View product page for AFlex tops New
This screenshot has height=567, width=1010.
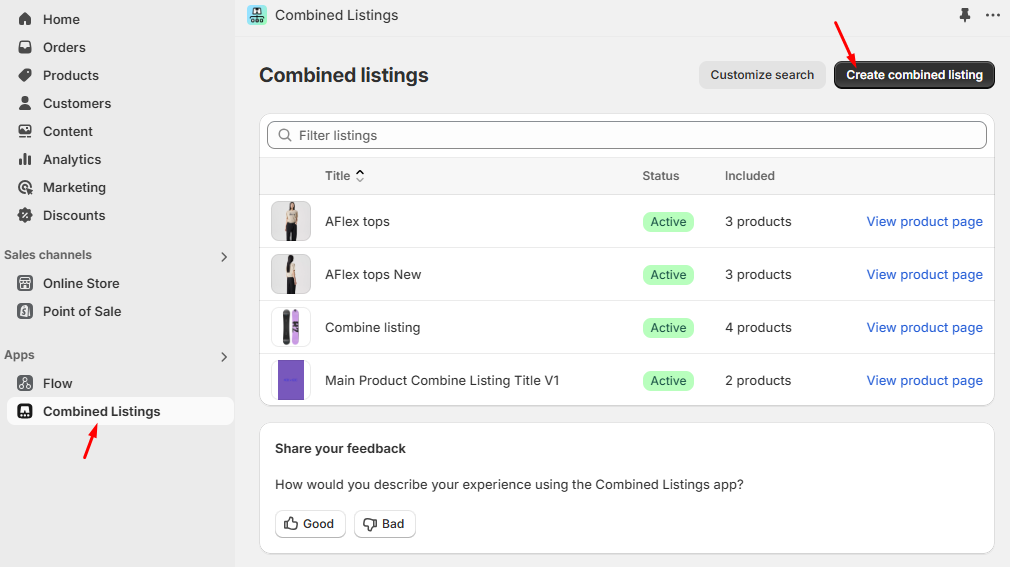click(924, 274)
